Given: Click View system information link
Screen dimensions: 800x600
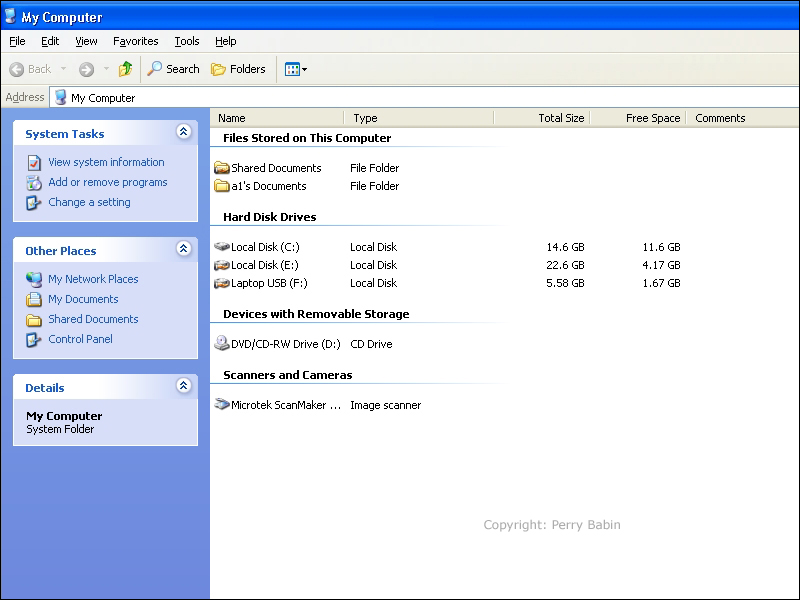Looking at the screenshot, I should (x=106, y=162).
